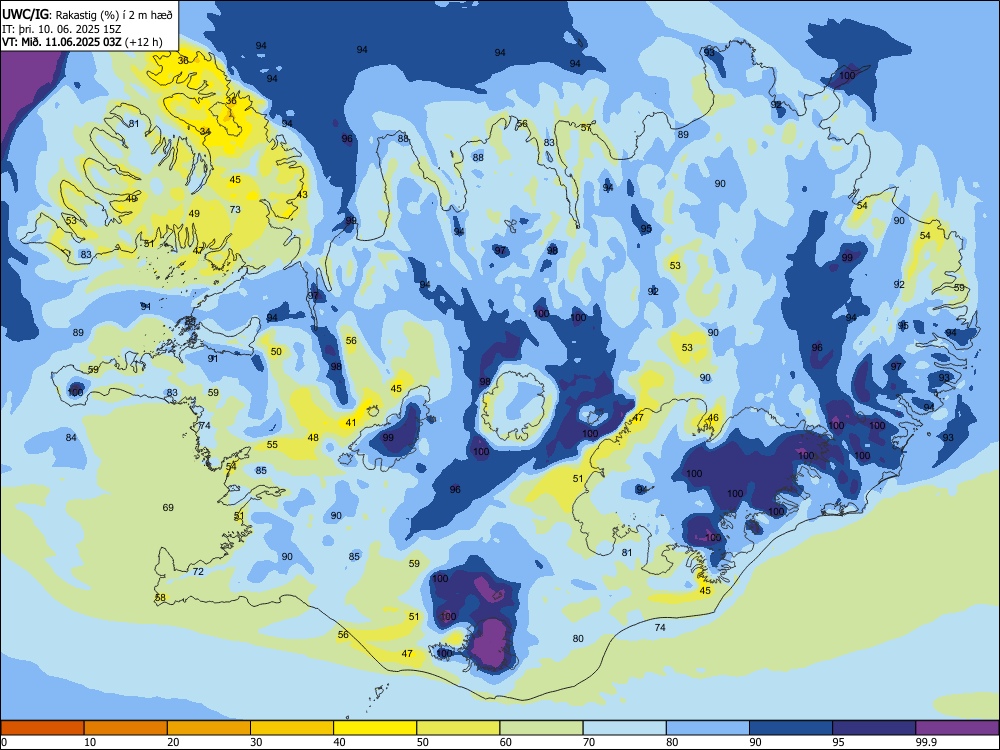Image resolution: width=1000 pixels, height=750 pixels.
Task: Click the purple above-99.9 legend swatch
Action: pos(957,728)
